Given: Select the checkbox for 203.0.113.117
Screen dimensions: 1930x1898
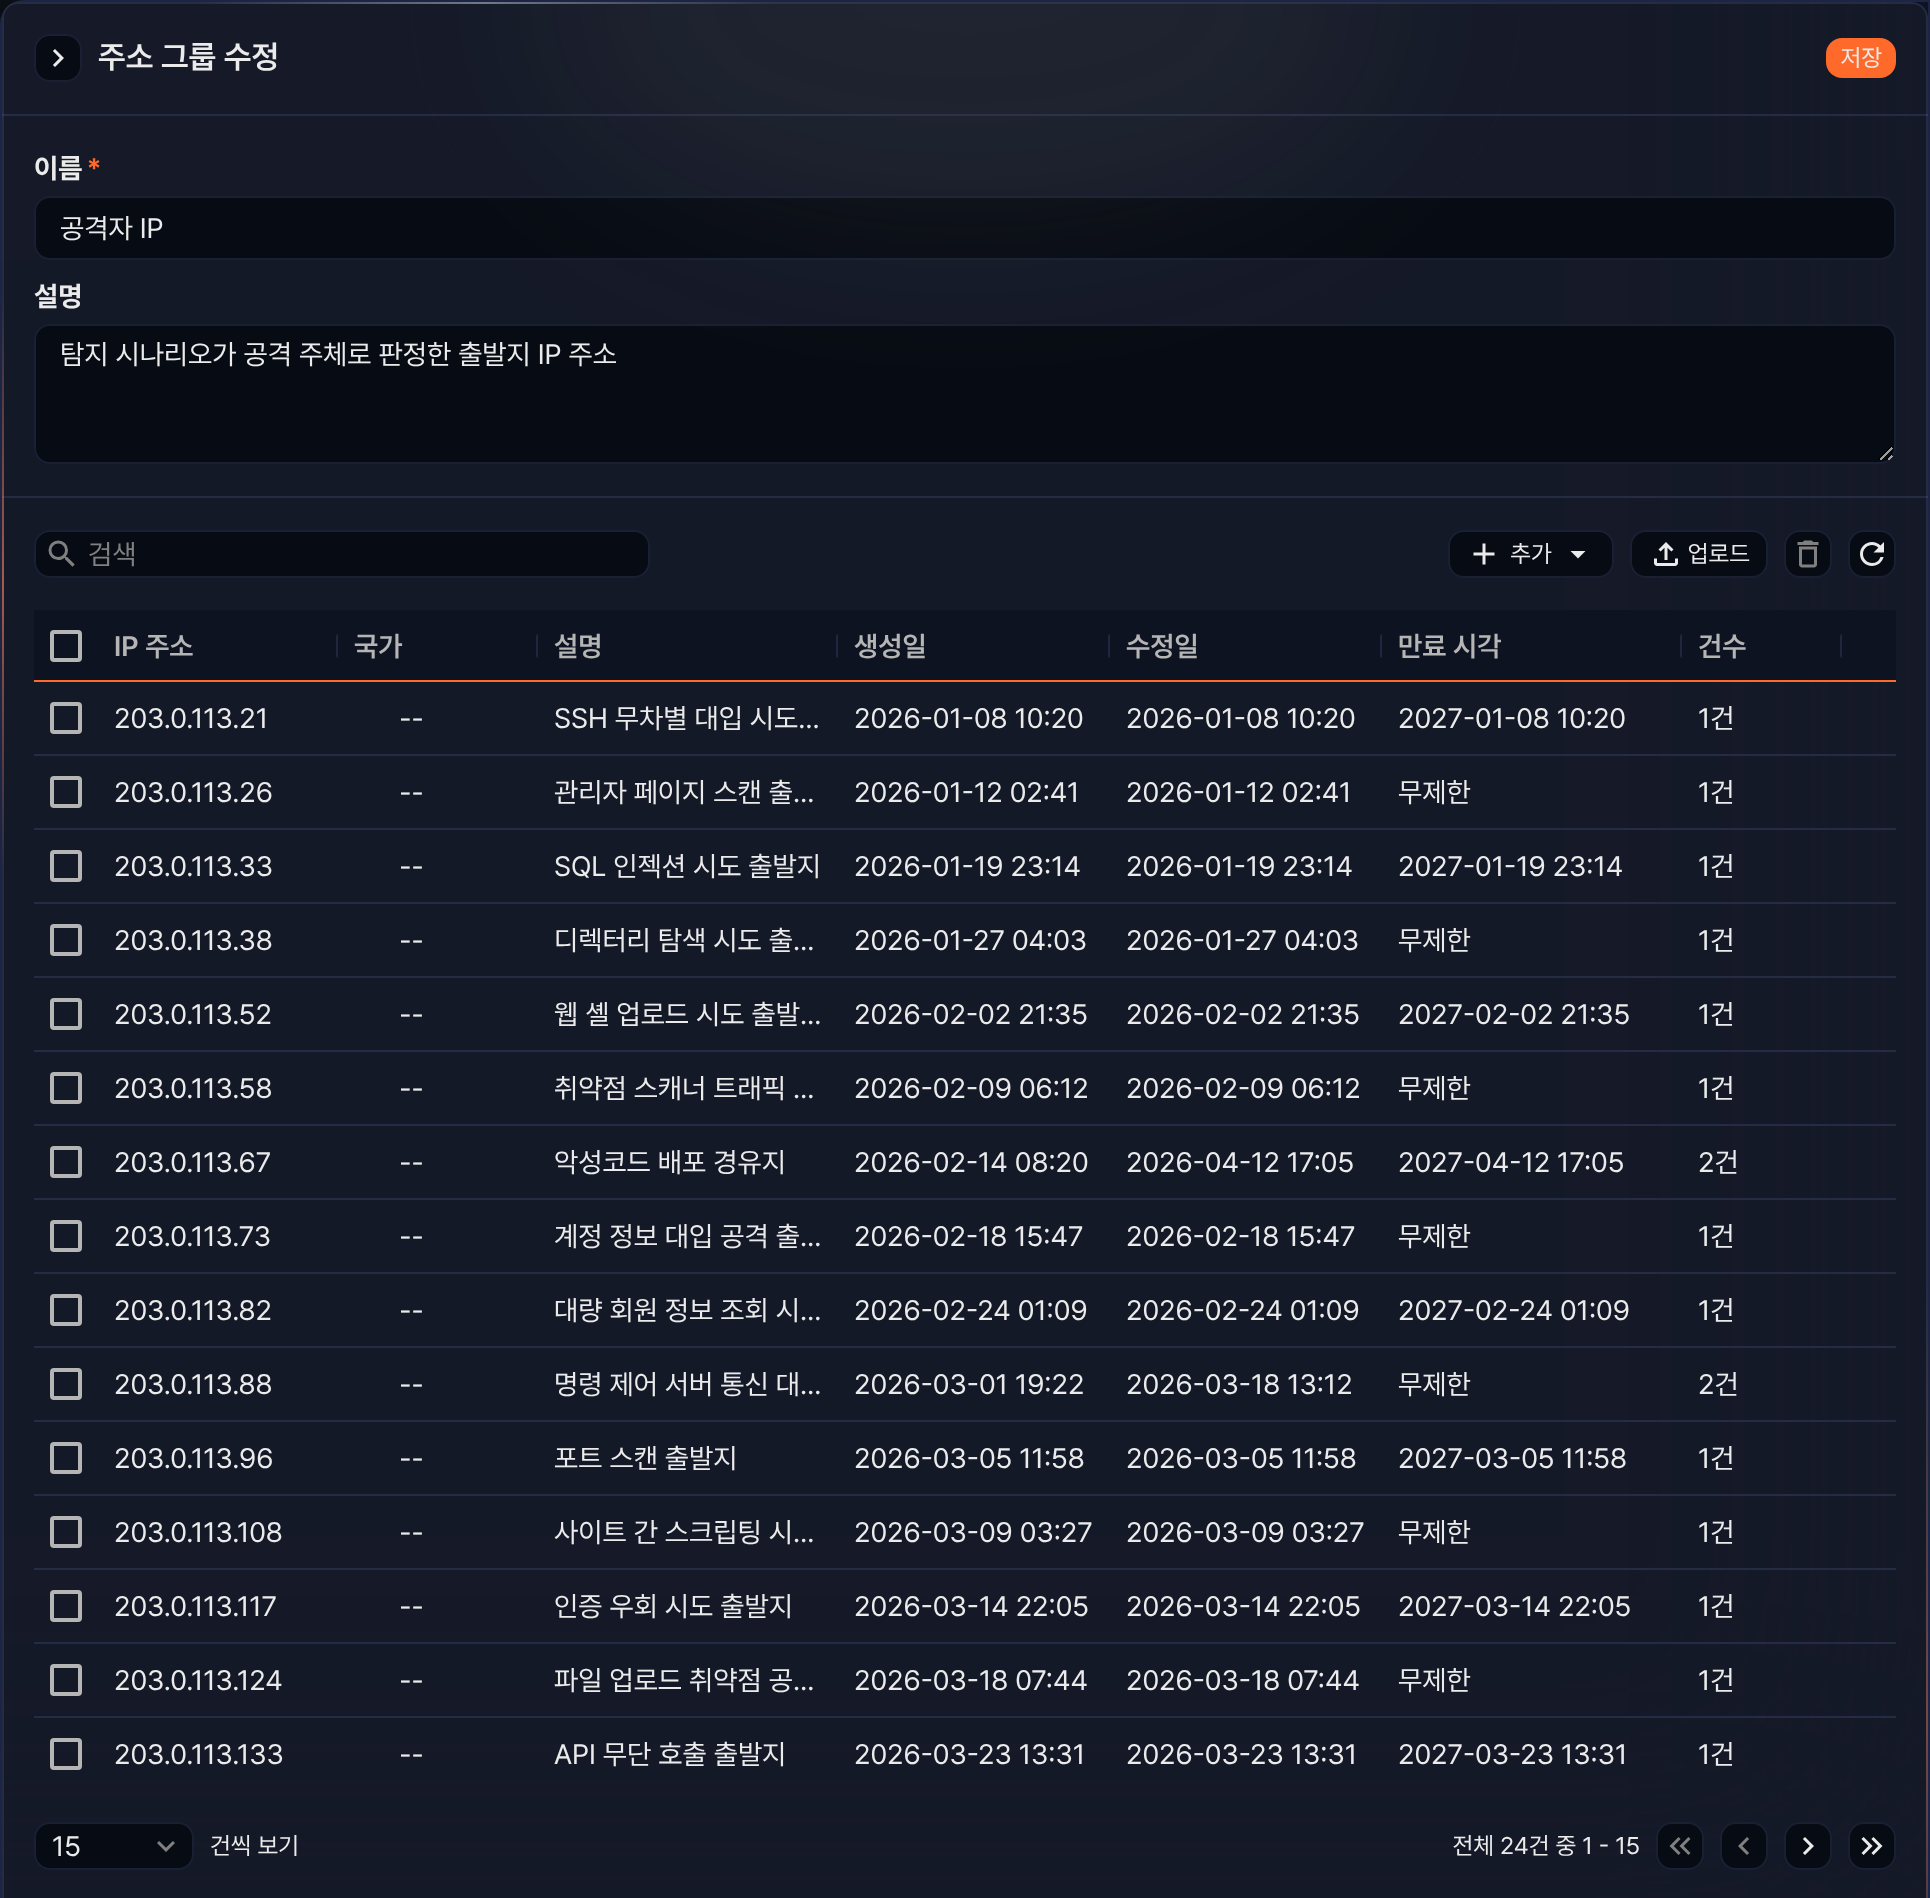Looking at the screenshot, I should tap(66, 1606).
